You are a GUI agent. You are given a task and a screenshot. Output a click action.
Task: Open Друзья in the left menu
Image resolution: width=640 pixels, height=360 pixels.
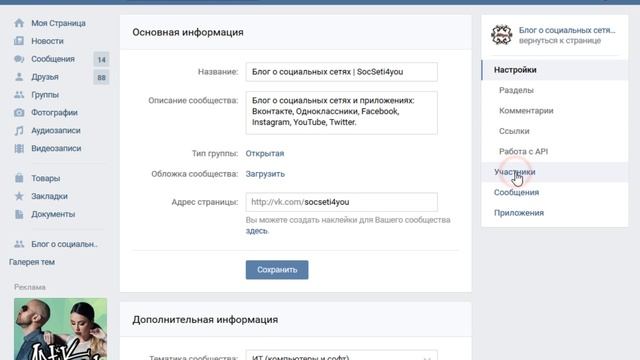(x=45, y=77)
